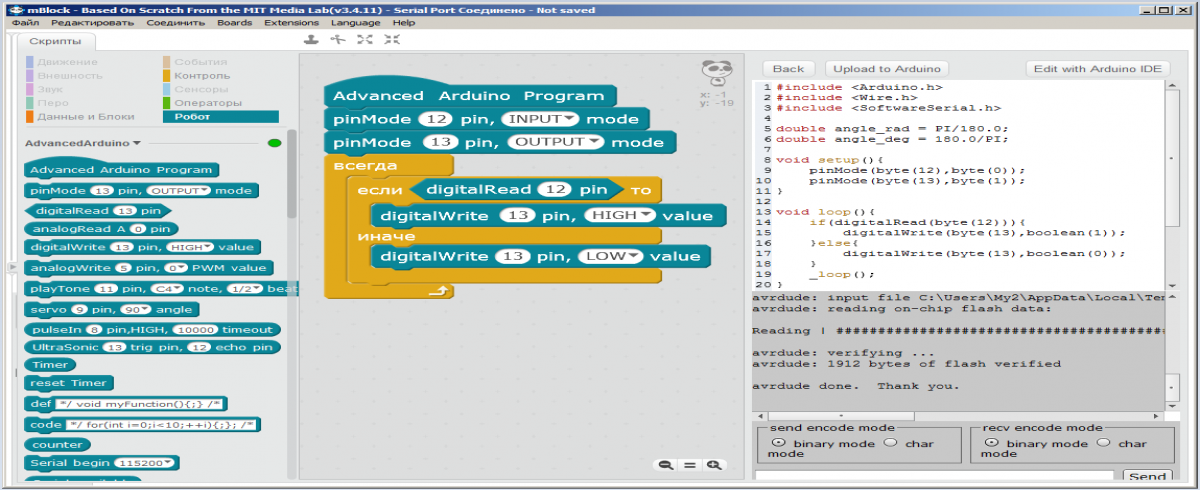Image resolution: width=1200 pixels, height=490 pixels.
Task: Click the panda sprite icon
Action: (x=716, y=71)
